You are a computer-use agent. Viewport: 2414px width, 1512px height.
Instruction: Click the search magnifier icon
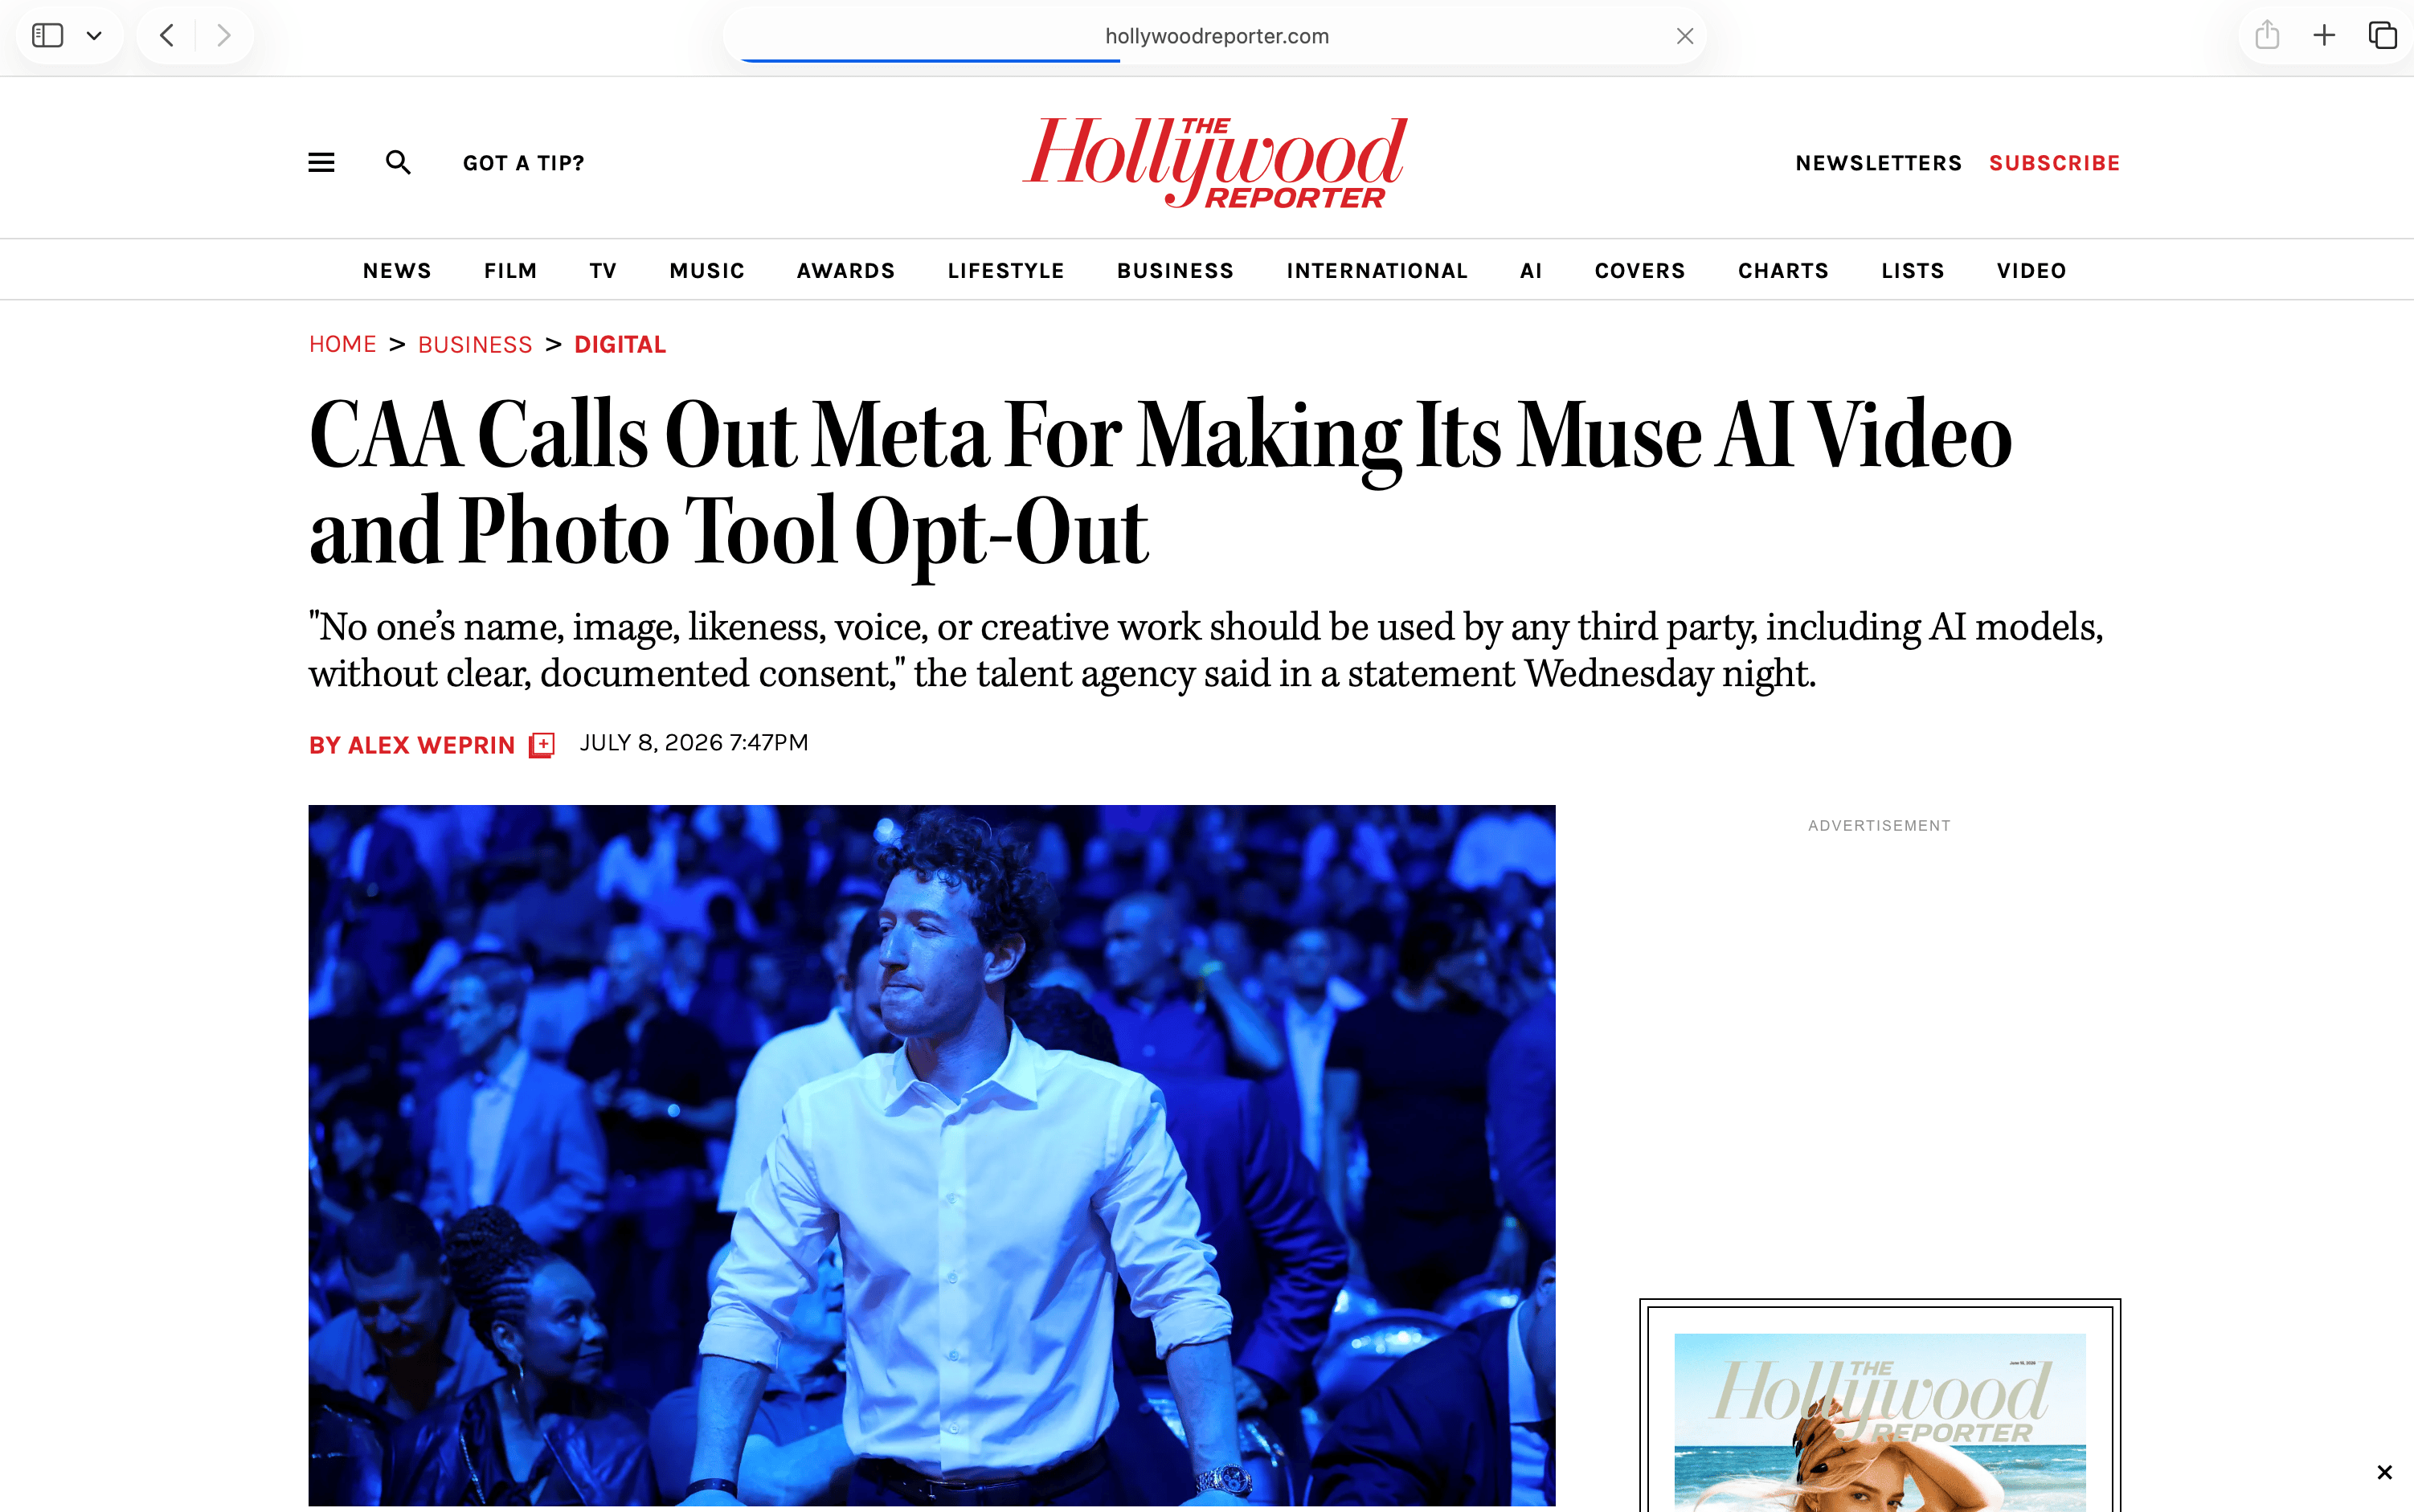tap(398, 162)
